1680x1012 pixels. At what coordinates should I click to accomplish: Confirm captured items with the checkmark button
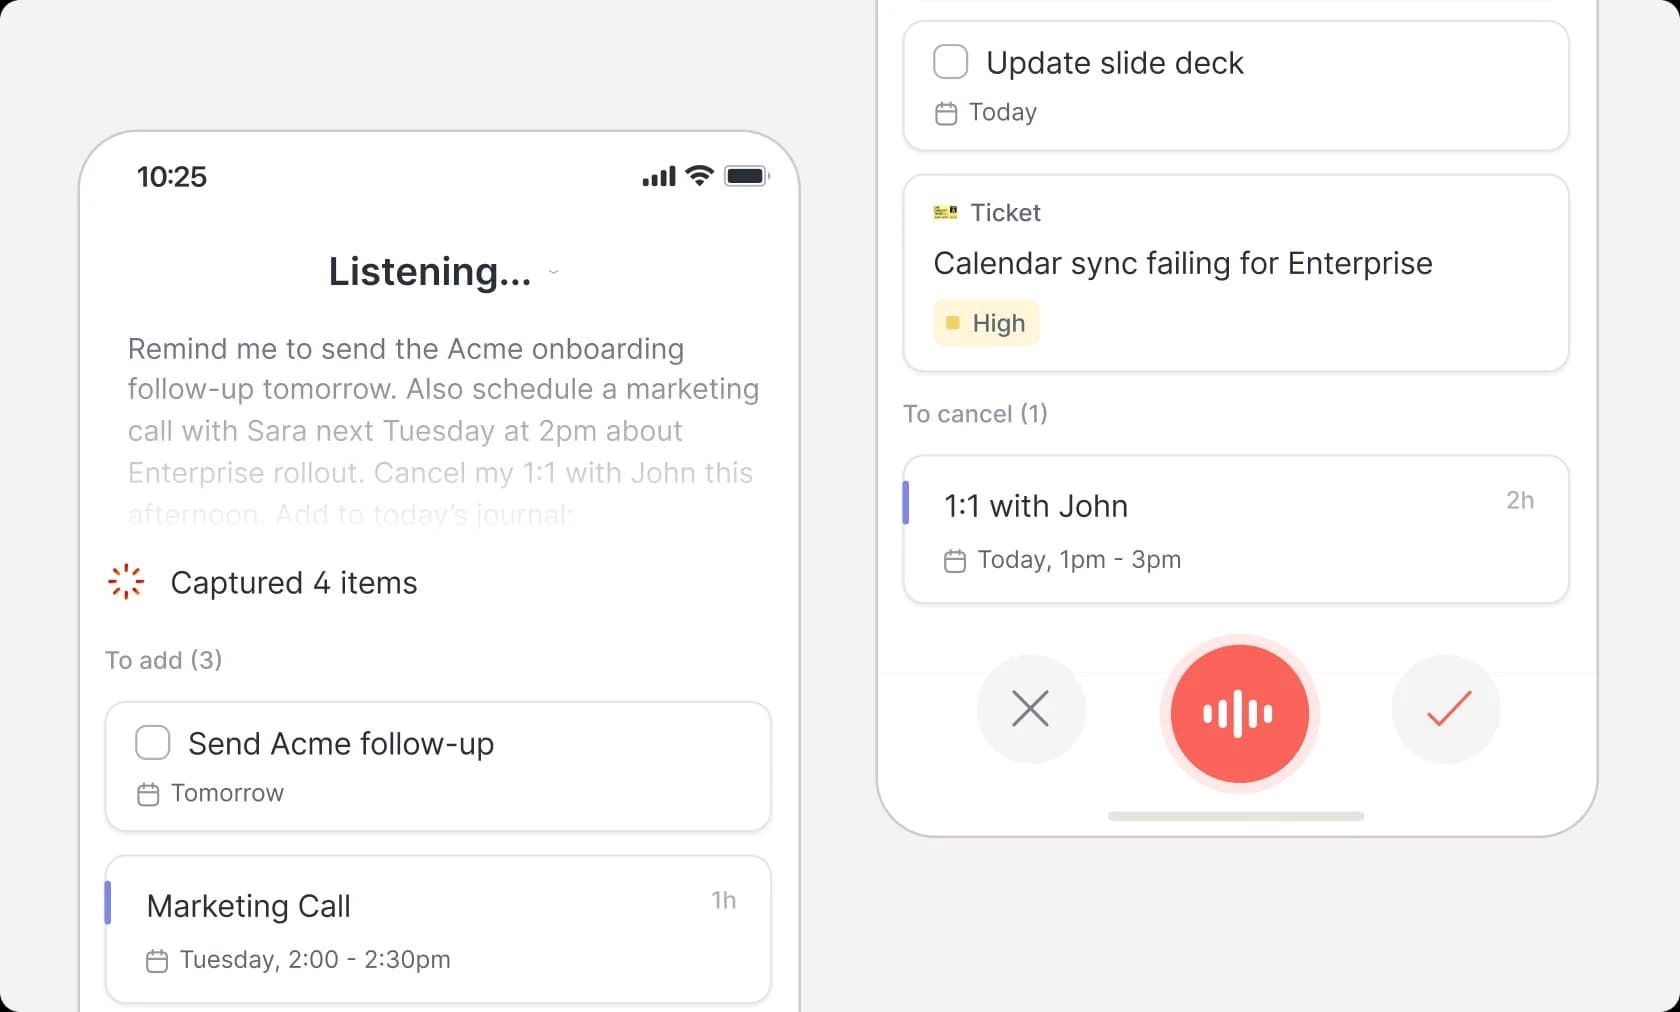pyautogui.click(x=1446, y=709)
